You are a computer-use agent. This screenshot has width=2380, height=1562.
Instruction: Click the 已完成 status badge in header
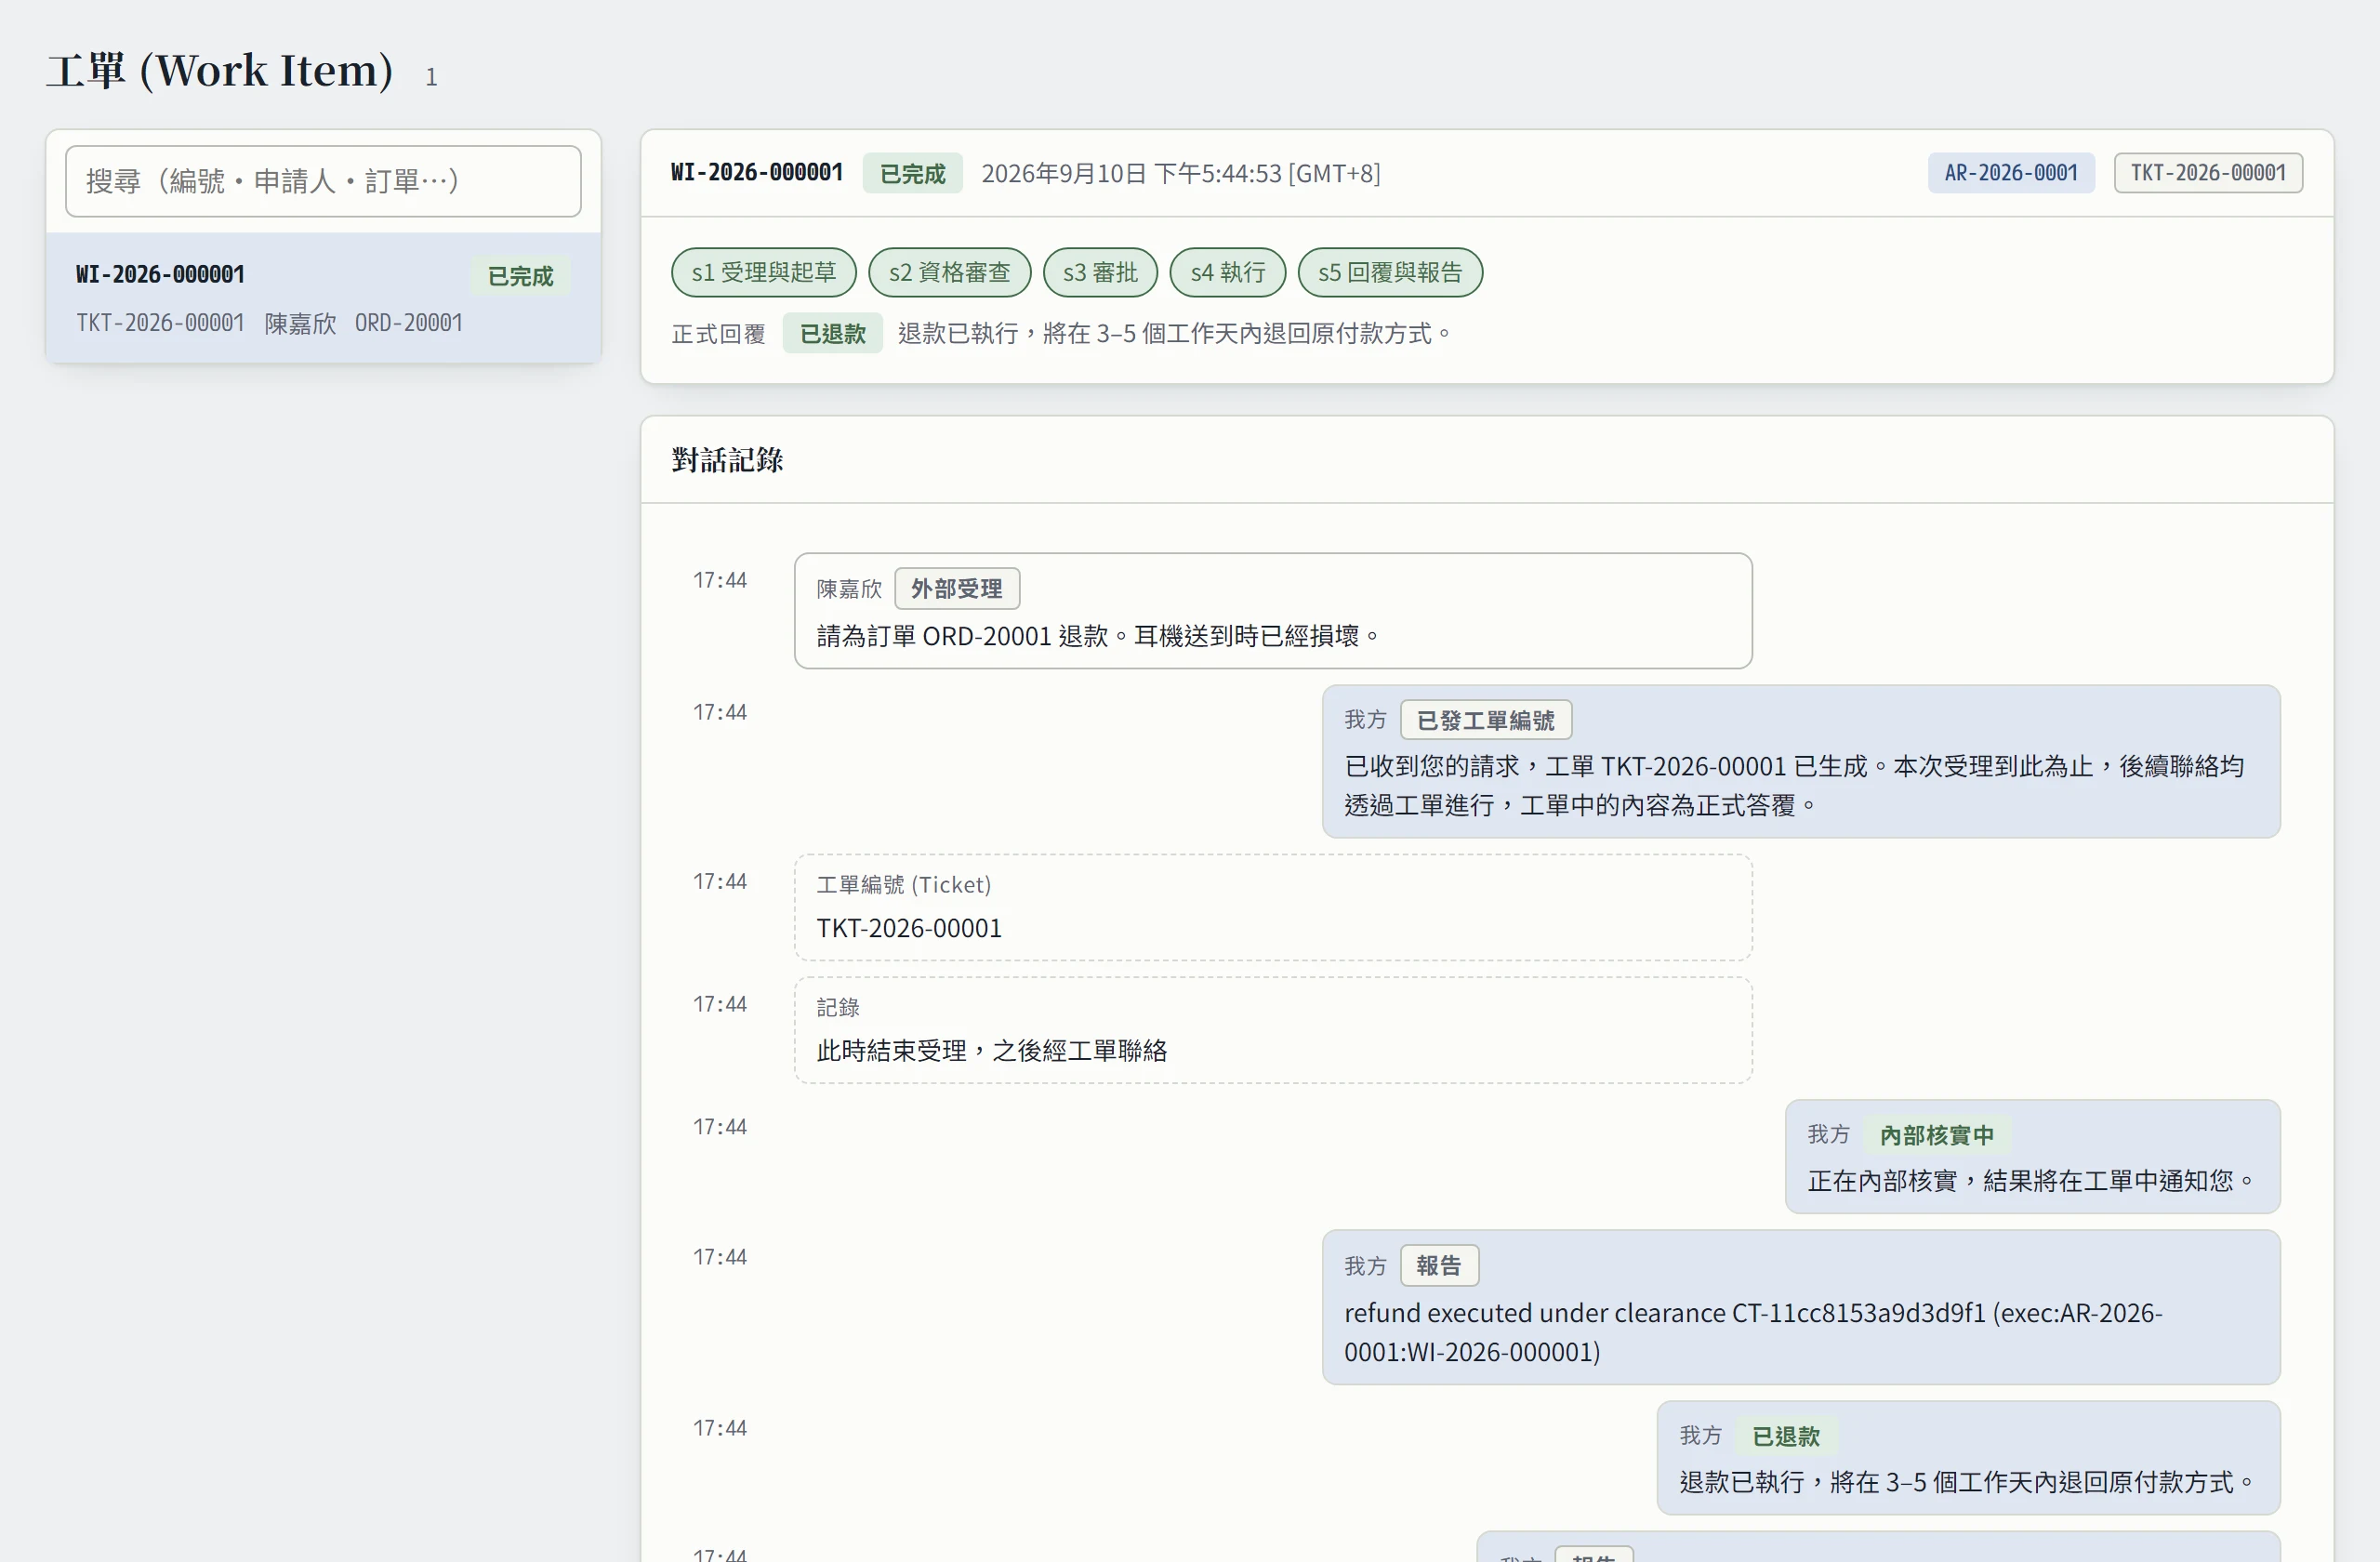click(912, 173)
